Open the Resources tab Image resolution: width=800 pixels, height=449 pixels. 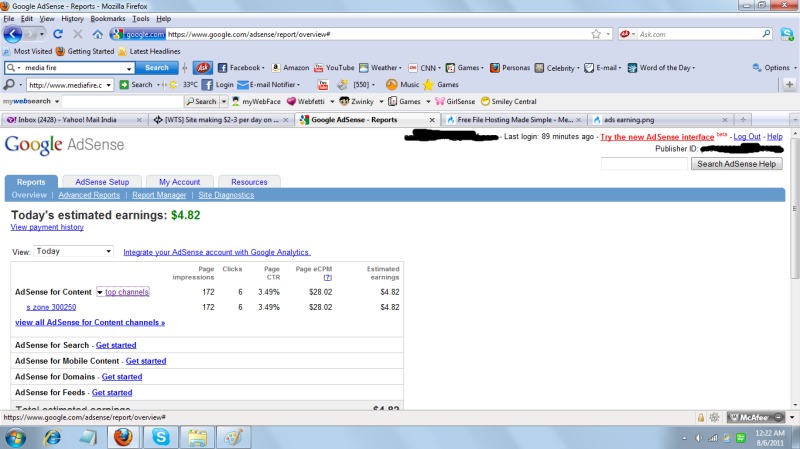(249, 182)
